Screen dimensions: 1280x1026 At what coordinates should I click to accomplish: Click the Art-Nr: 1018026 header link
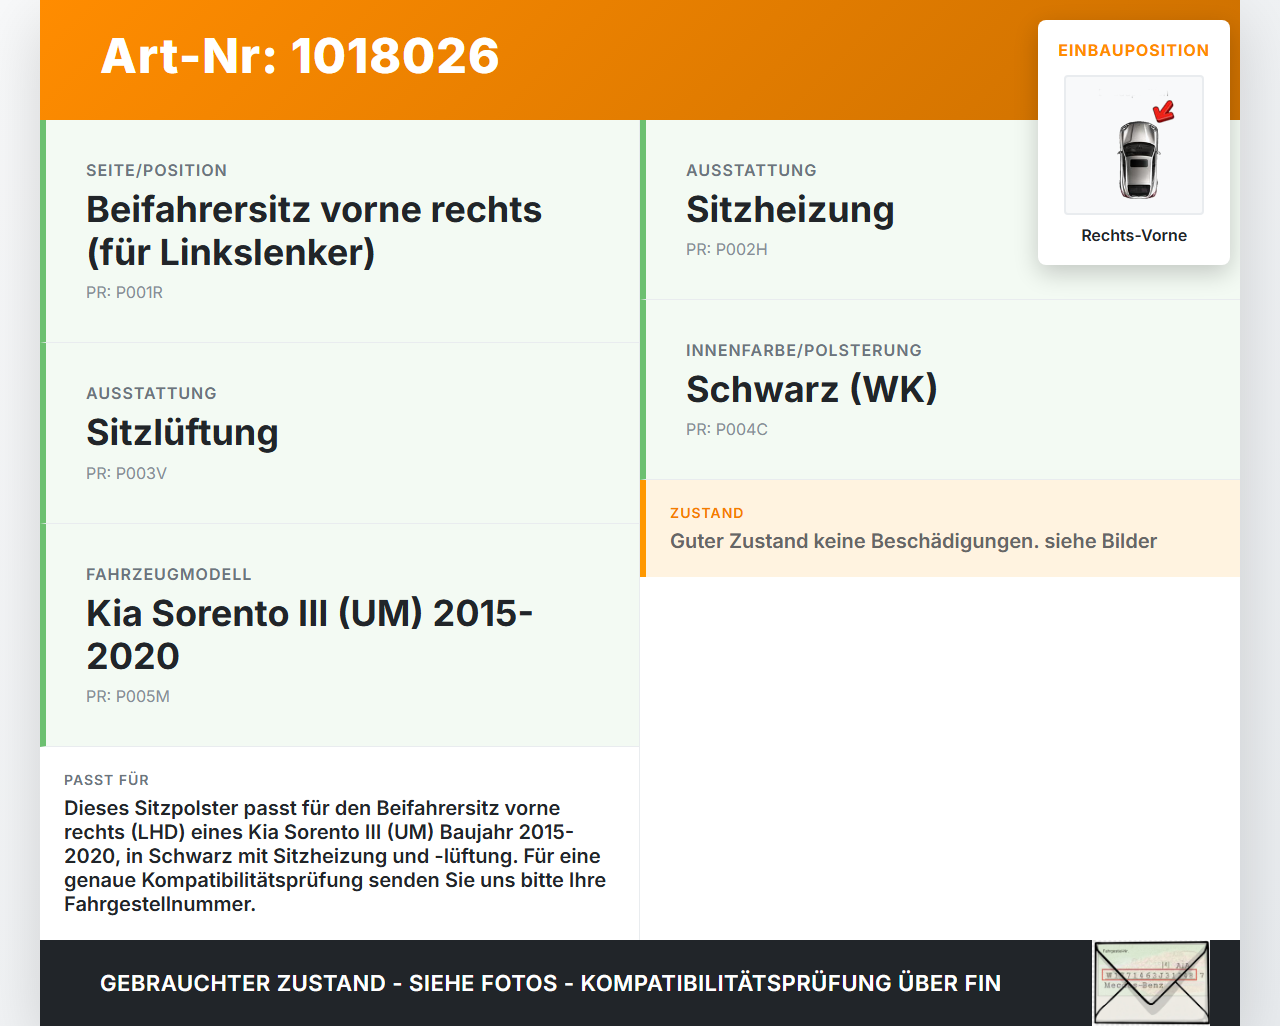299,57
